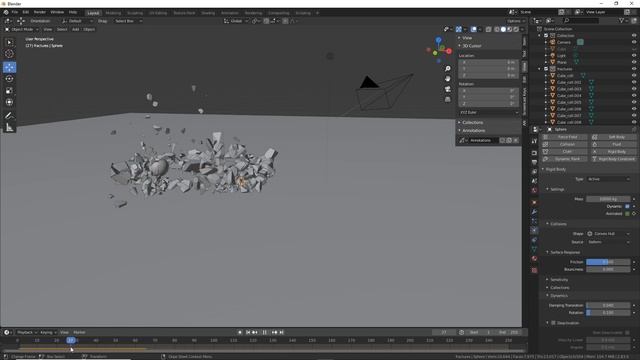Jump to the start frame
This screenshot has height=360, width=640.
coord(248,332)
